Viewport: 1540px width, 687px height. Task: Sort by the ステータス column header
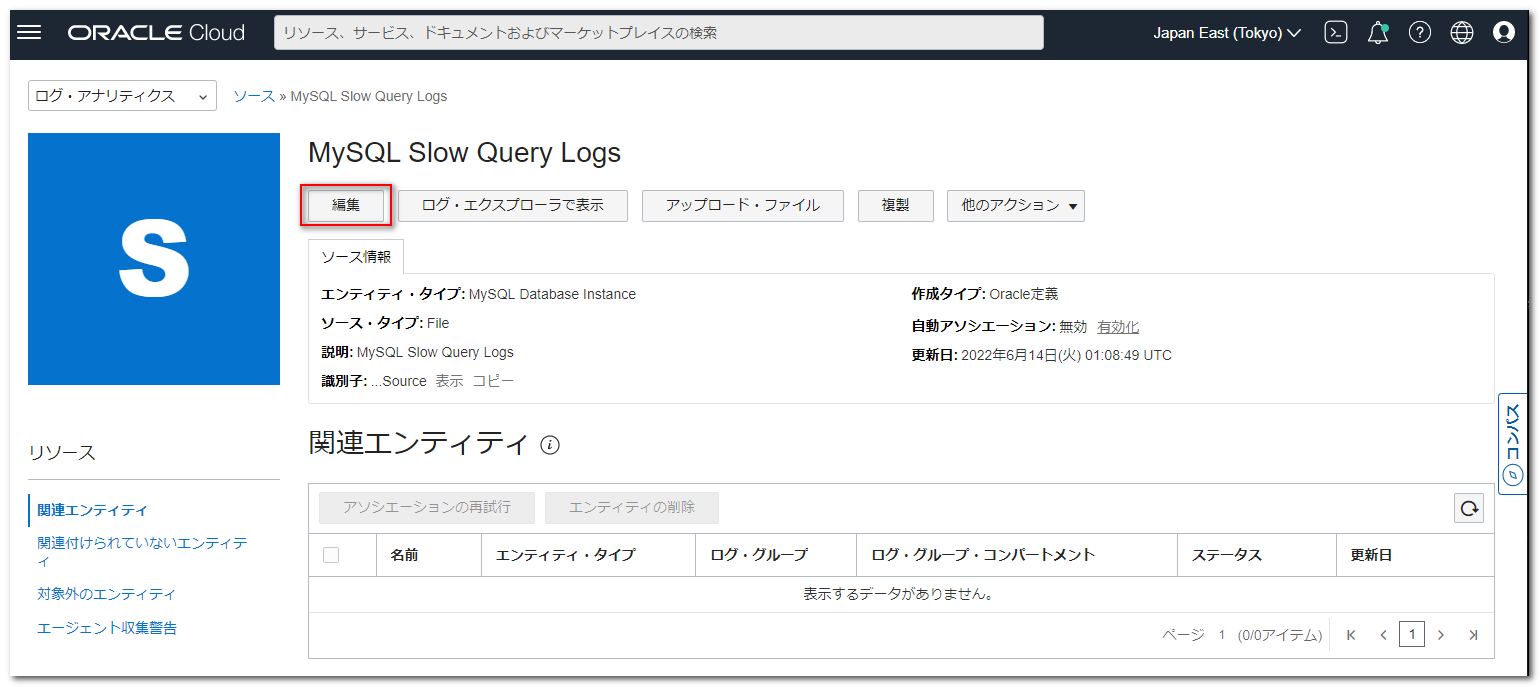coord(1226,555)
